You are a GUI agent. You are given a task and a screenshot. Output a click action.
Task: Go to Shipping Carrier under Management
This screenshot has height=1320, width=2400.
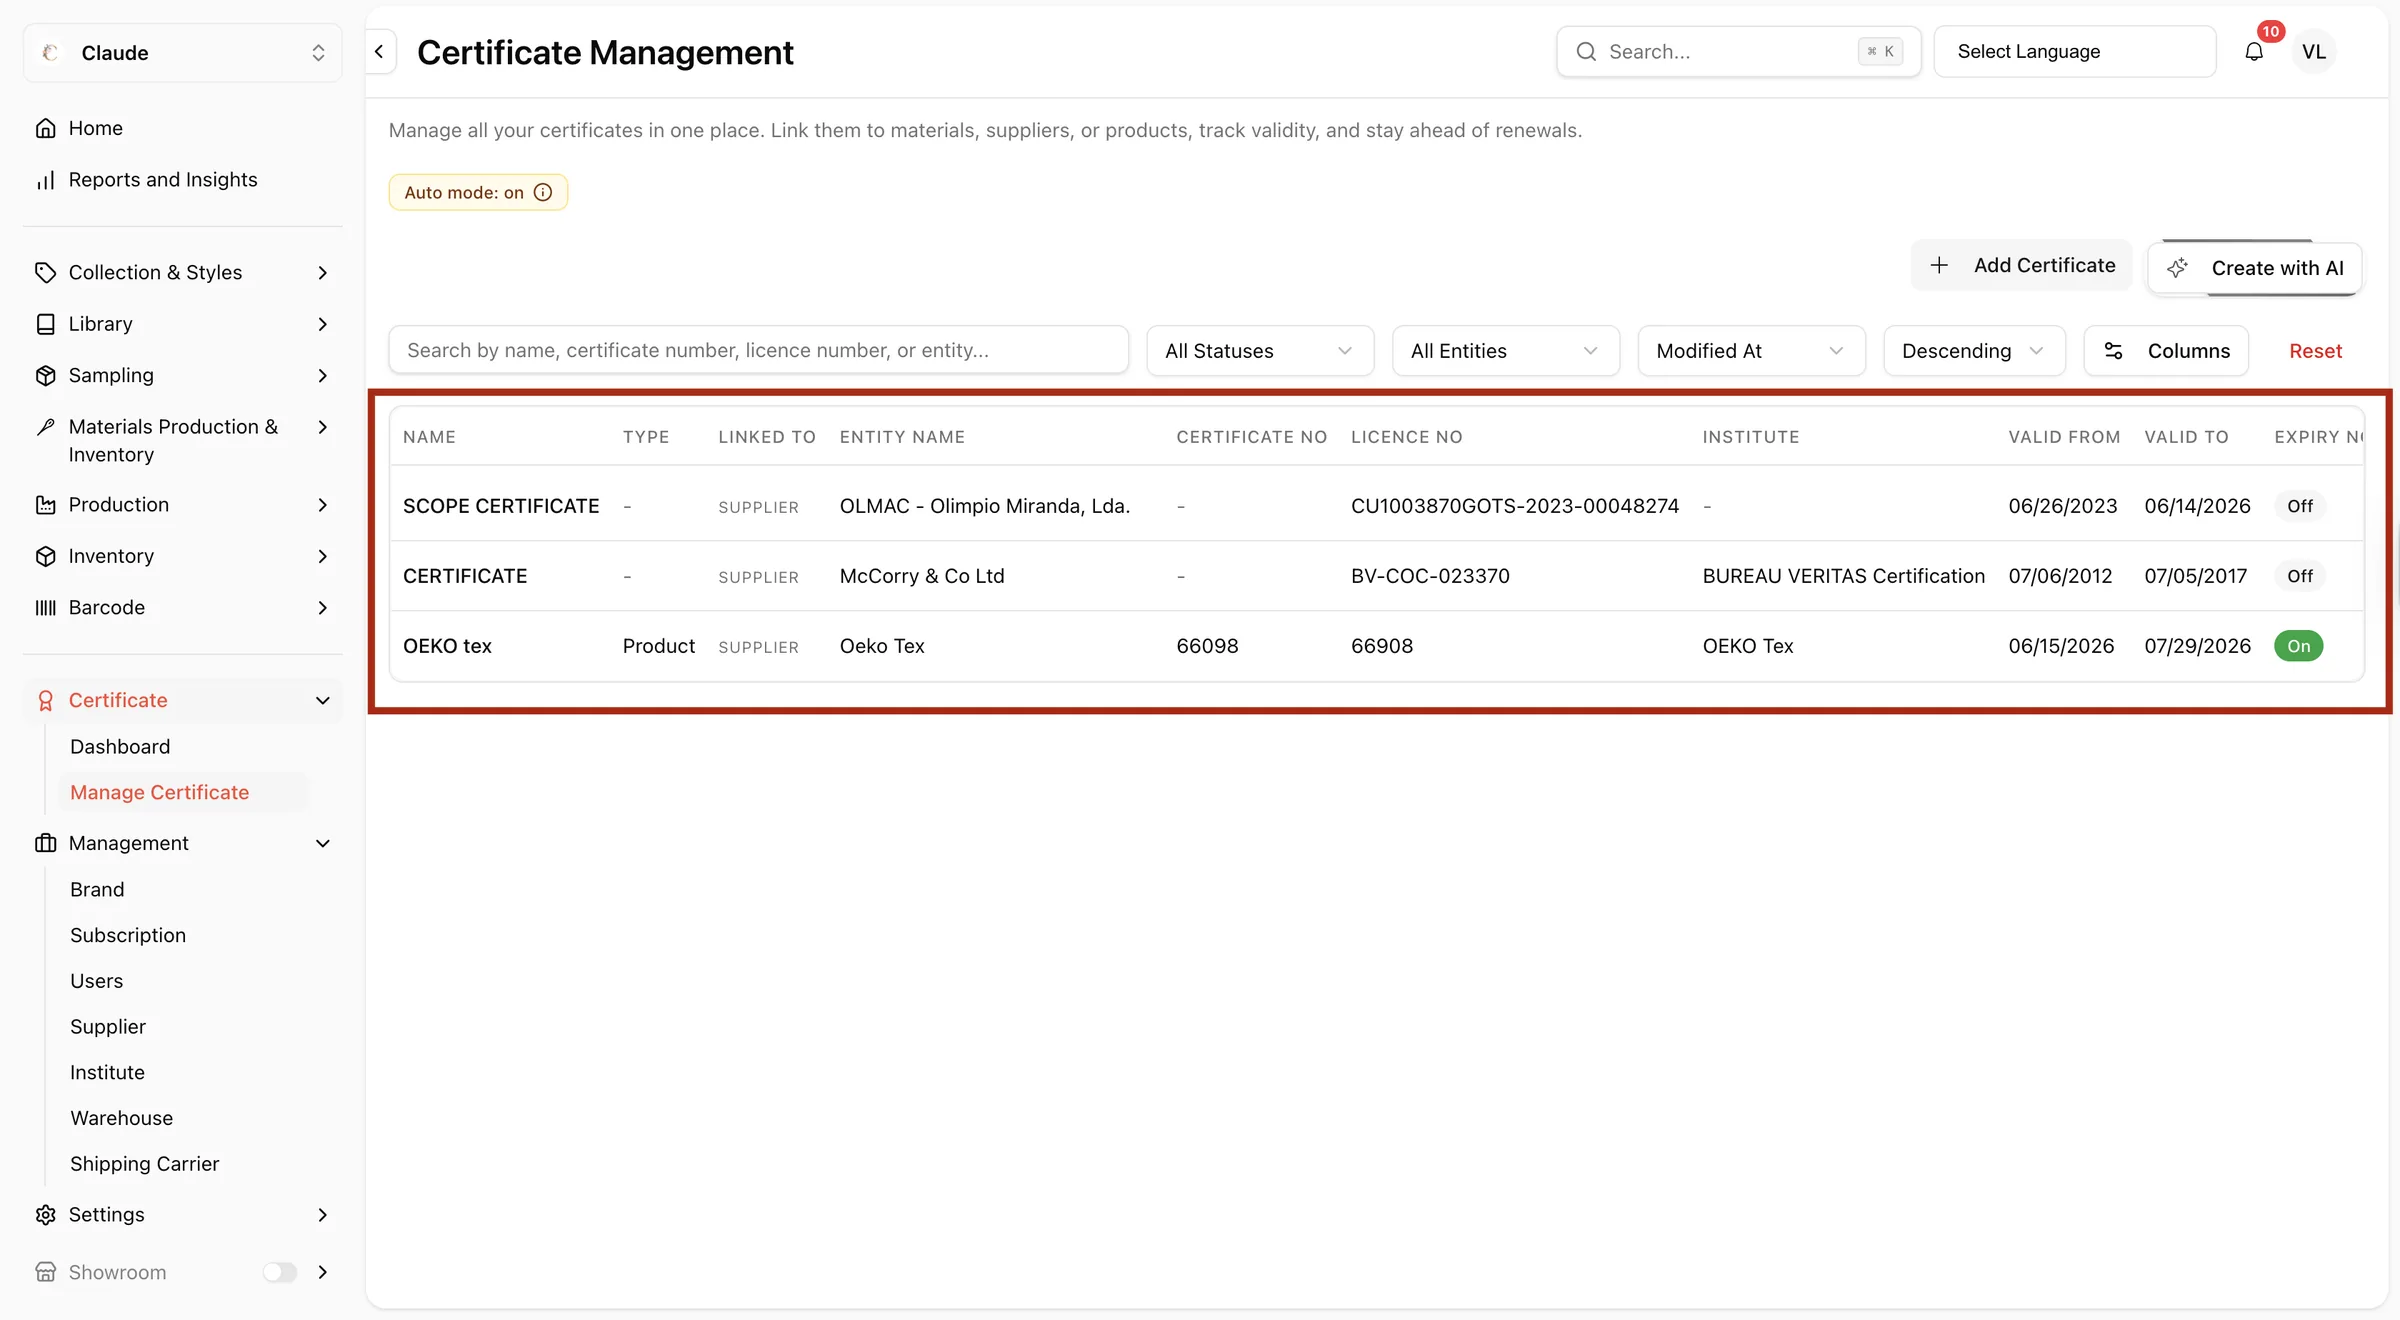coord(145,1164)
